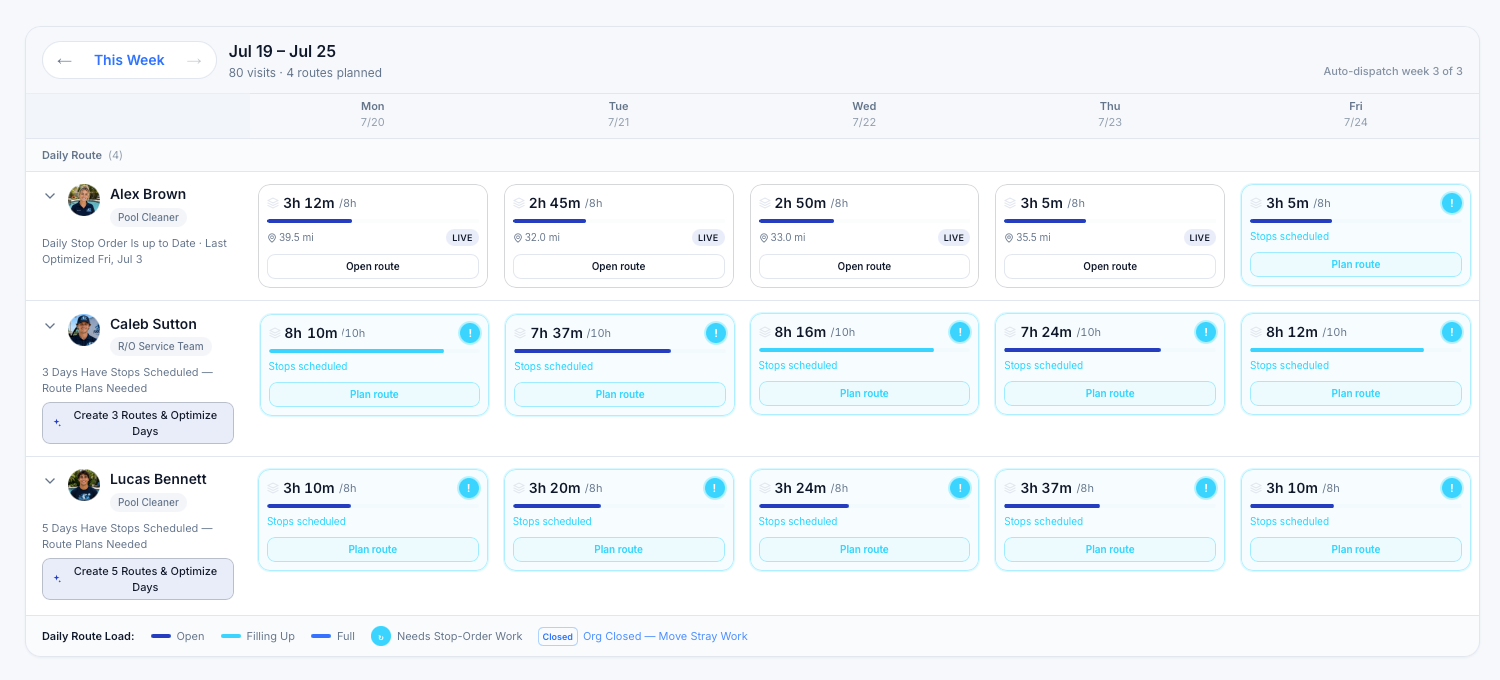Click alert icon on Alex Brown's Friday card
This screenshot has width=1500, height=680.
tap(1452, 203)
